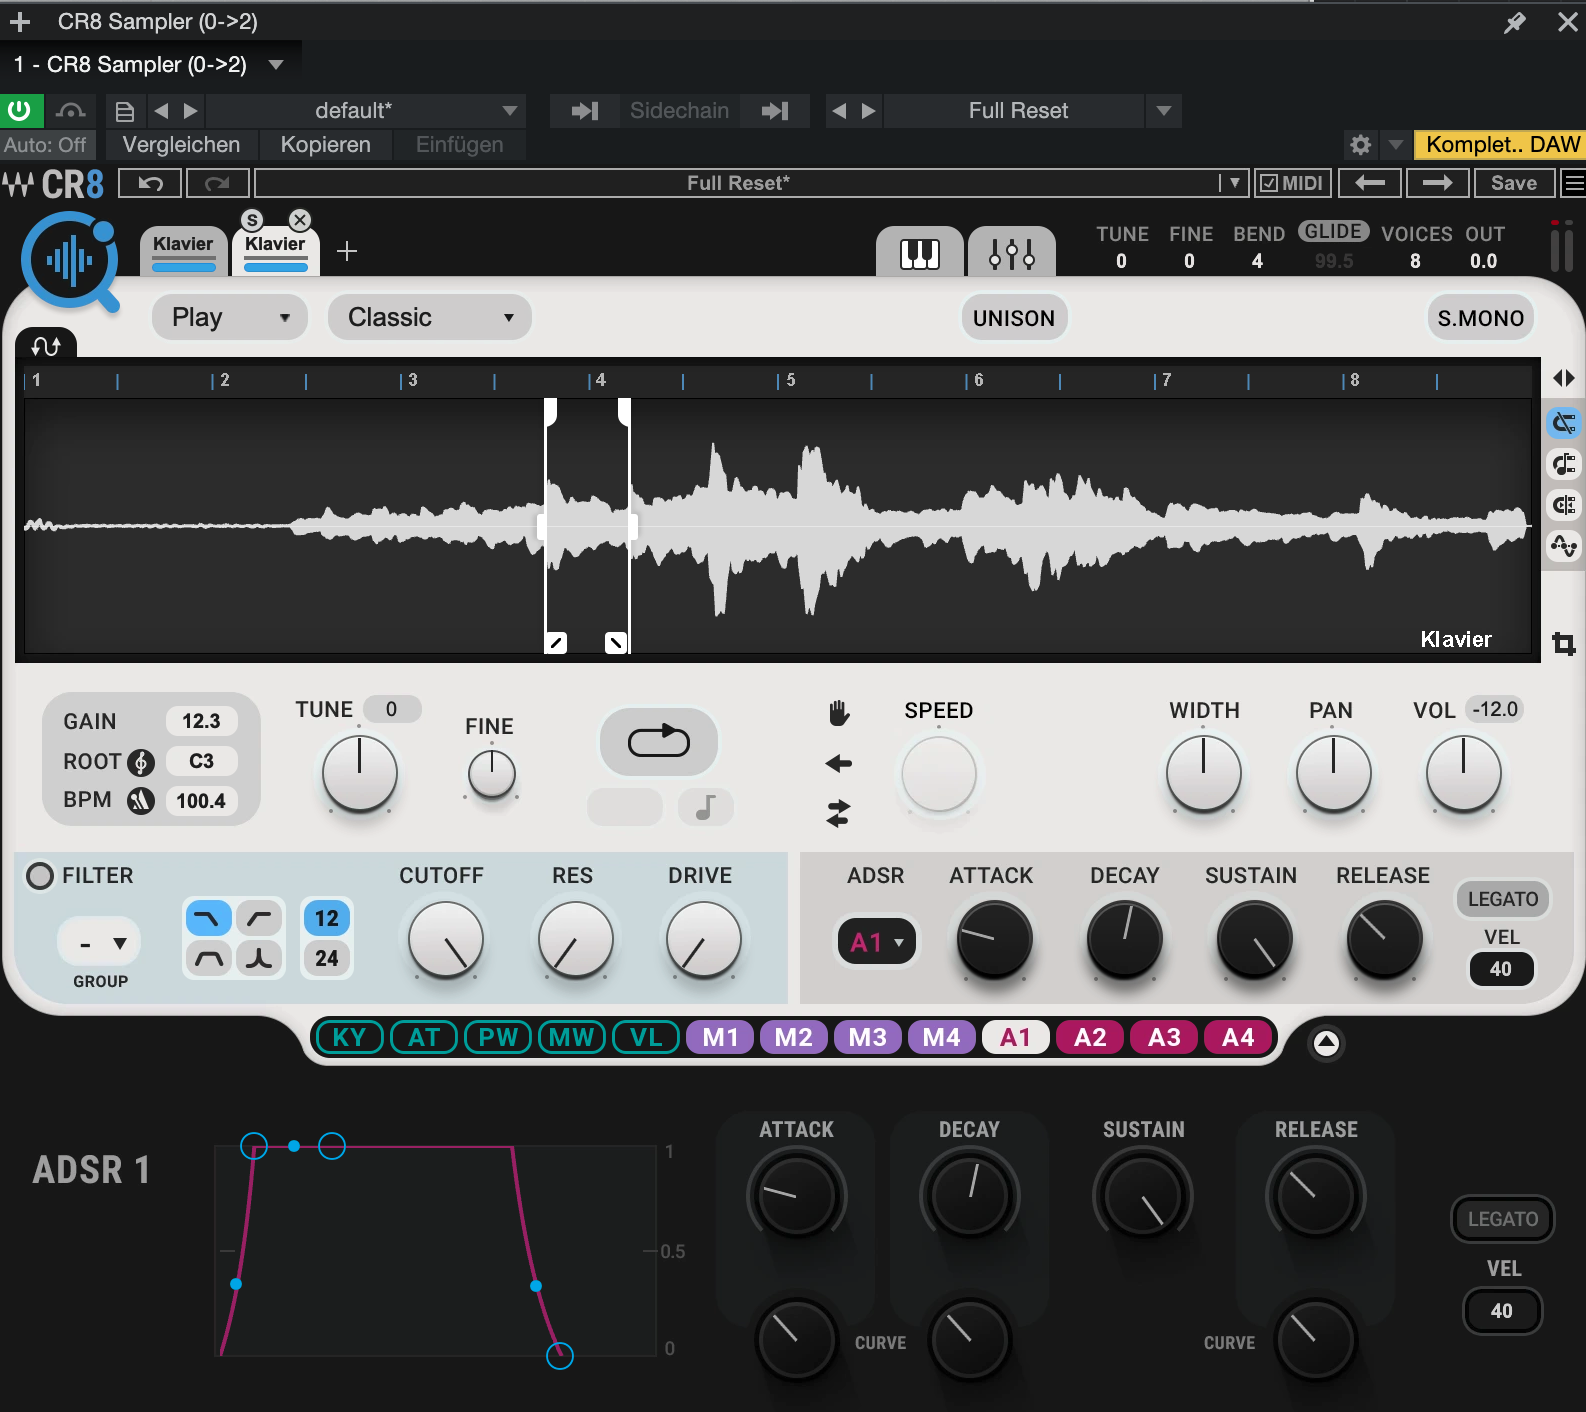This screenshot has width=1586, height=1412.
Task: Click the waveform view tab icon
Action: click(46, 344)
